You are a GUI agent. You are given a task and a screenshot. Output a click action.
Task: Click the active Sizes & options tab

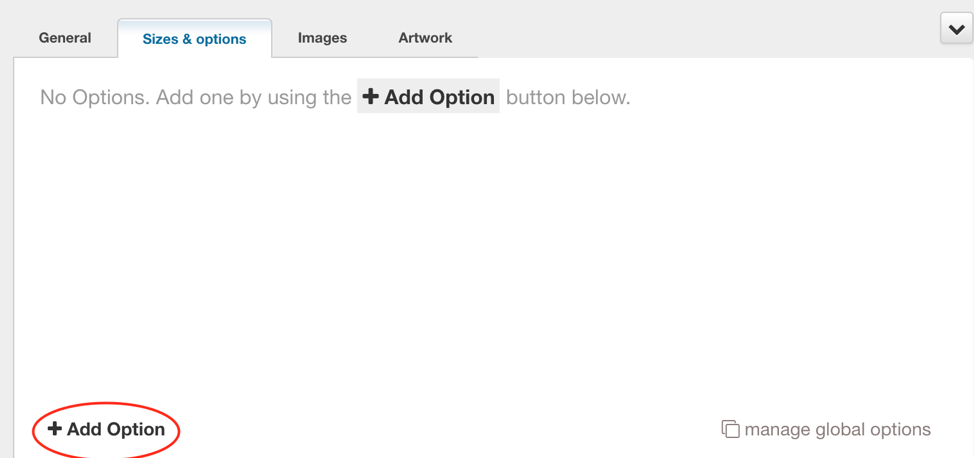pos(194,39)
